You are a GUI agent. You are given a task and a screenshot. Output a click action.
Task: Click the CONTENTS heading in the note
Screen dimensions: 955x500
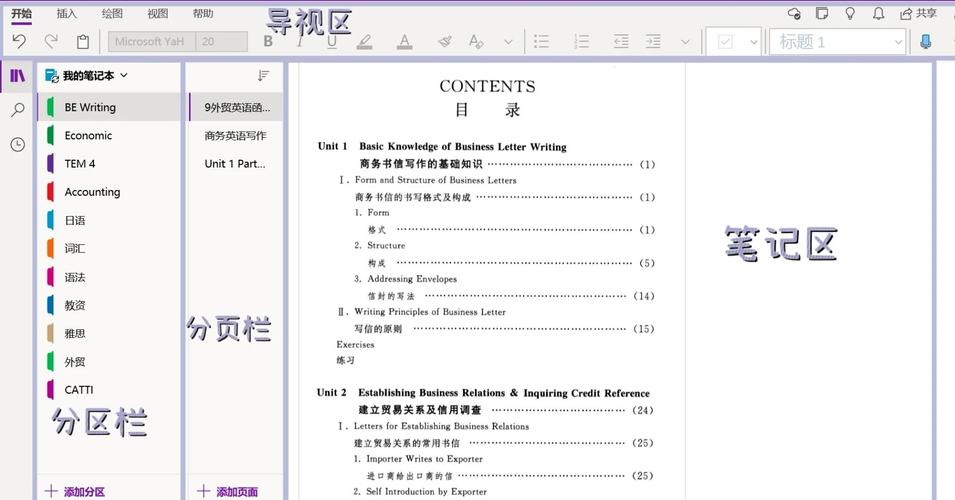tap(487, 86)
